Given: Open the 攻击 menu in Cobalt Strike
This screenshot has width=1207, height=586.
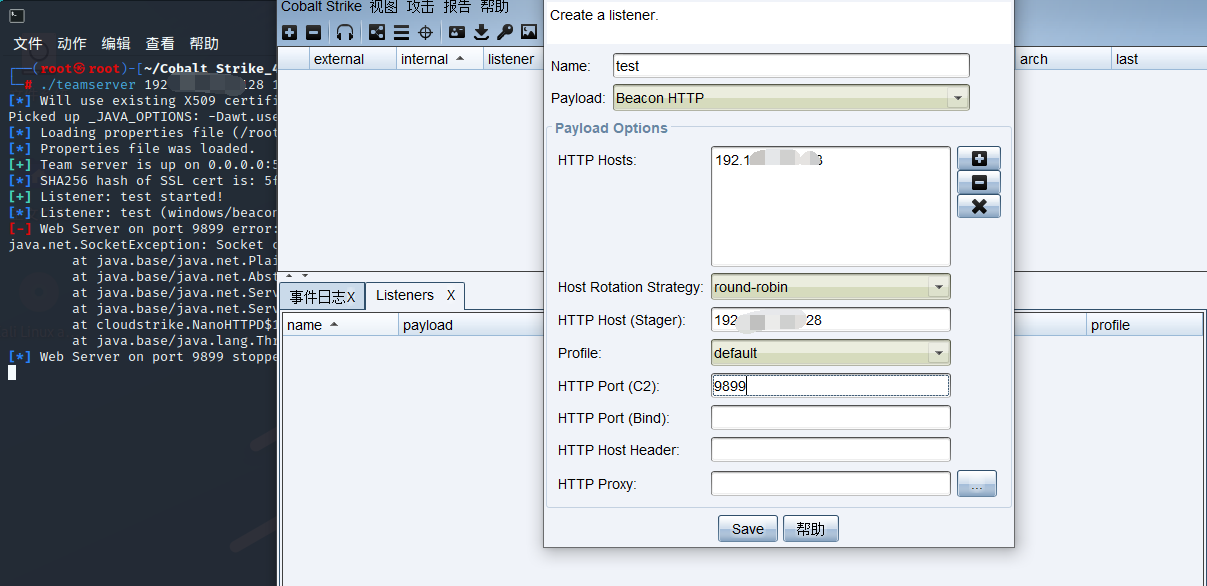Looking at the screenshot, I should point(421,7).
